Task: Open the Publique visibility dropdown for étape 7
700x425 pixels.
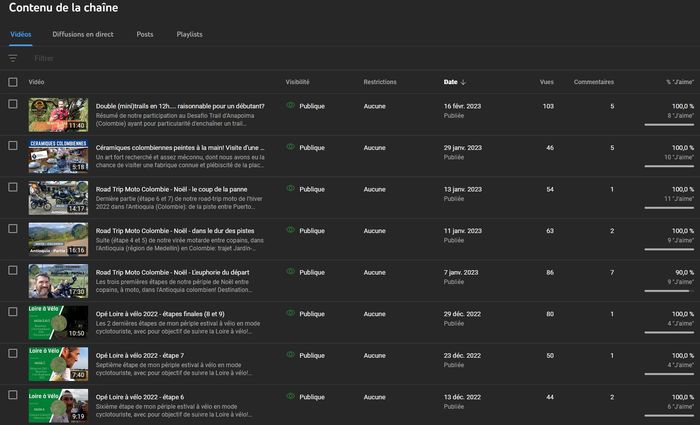Action: pyautogui.click(x=311, y=355)
